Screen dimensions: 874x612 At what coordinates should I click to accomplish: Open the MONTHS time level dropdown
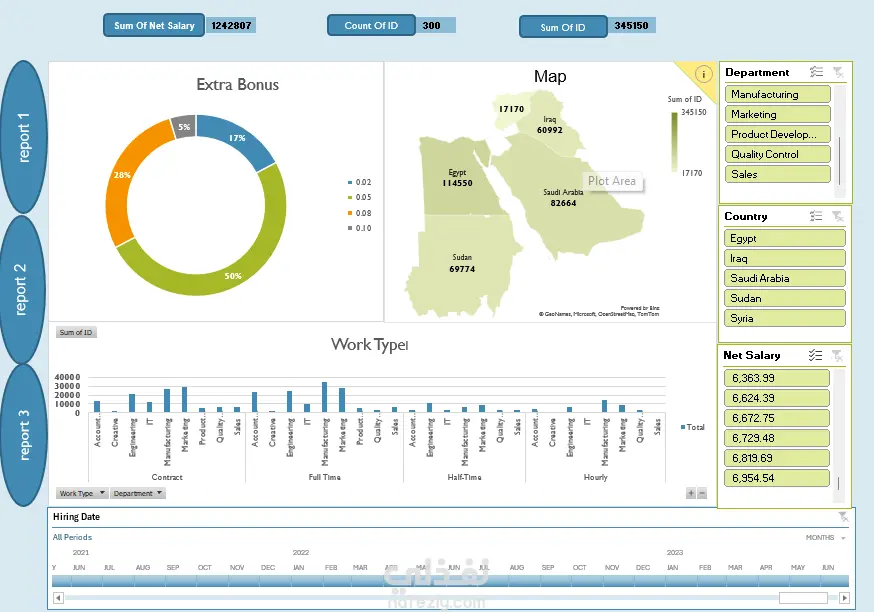(x=826, y=537)
